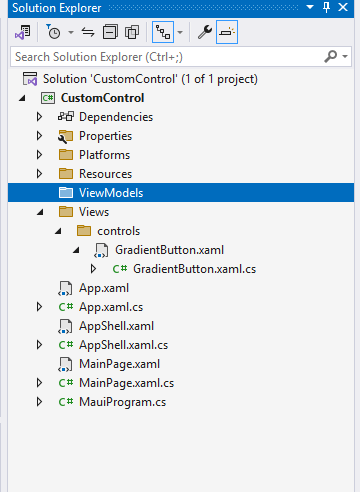Viewport: 360px width, 492px height.
Task: Select the ViewModels folder
Action: (x=181, y=193)
